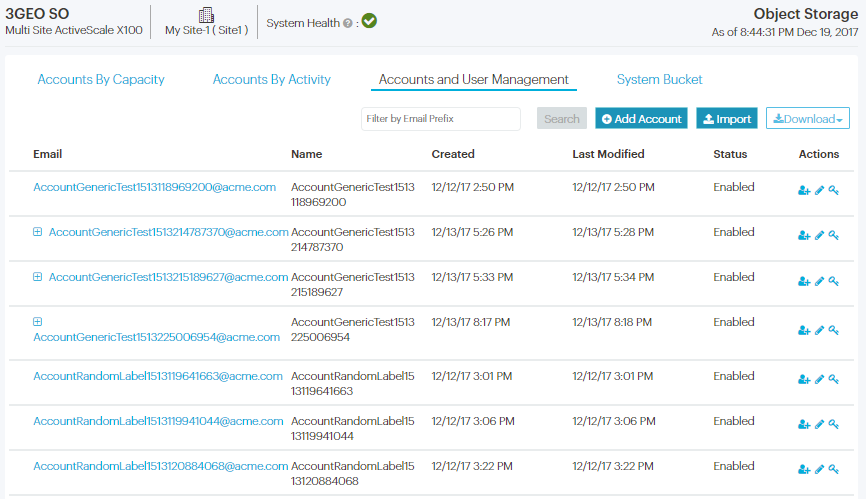Click created date 12/12/17 2:50 PM
Image resolution: width=866 pixels, height=499 pixels.
pyautogui.click(x=473, y=187)
